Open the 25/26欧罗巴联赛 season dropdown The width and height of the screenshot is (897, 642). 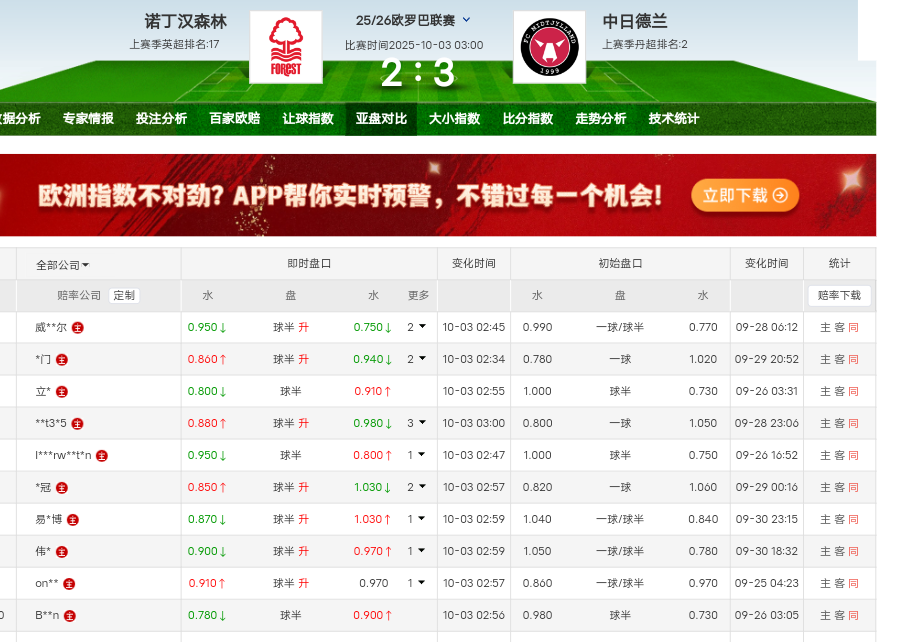tap(466, 20)
